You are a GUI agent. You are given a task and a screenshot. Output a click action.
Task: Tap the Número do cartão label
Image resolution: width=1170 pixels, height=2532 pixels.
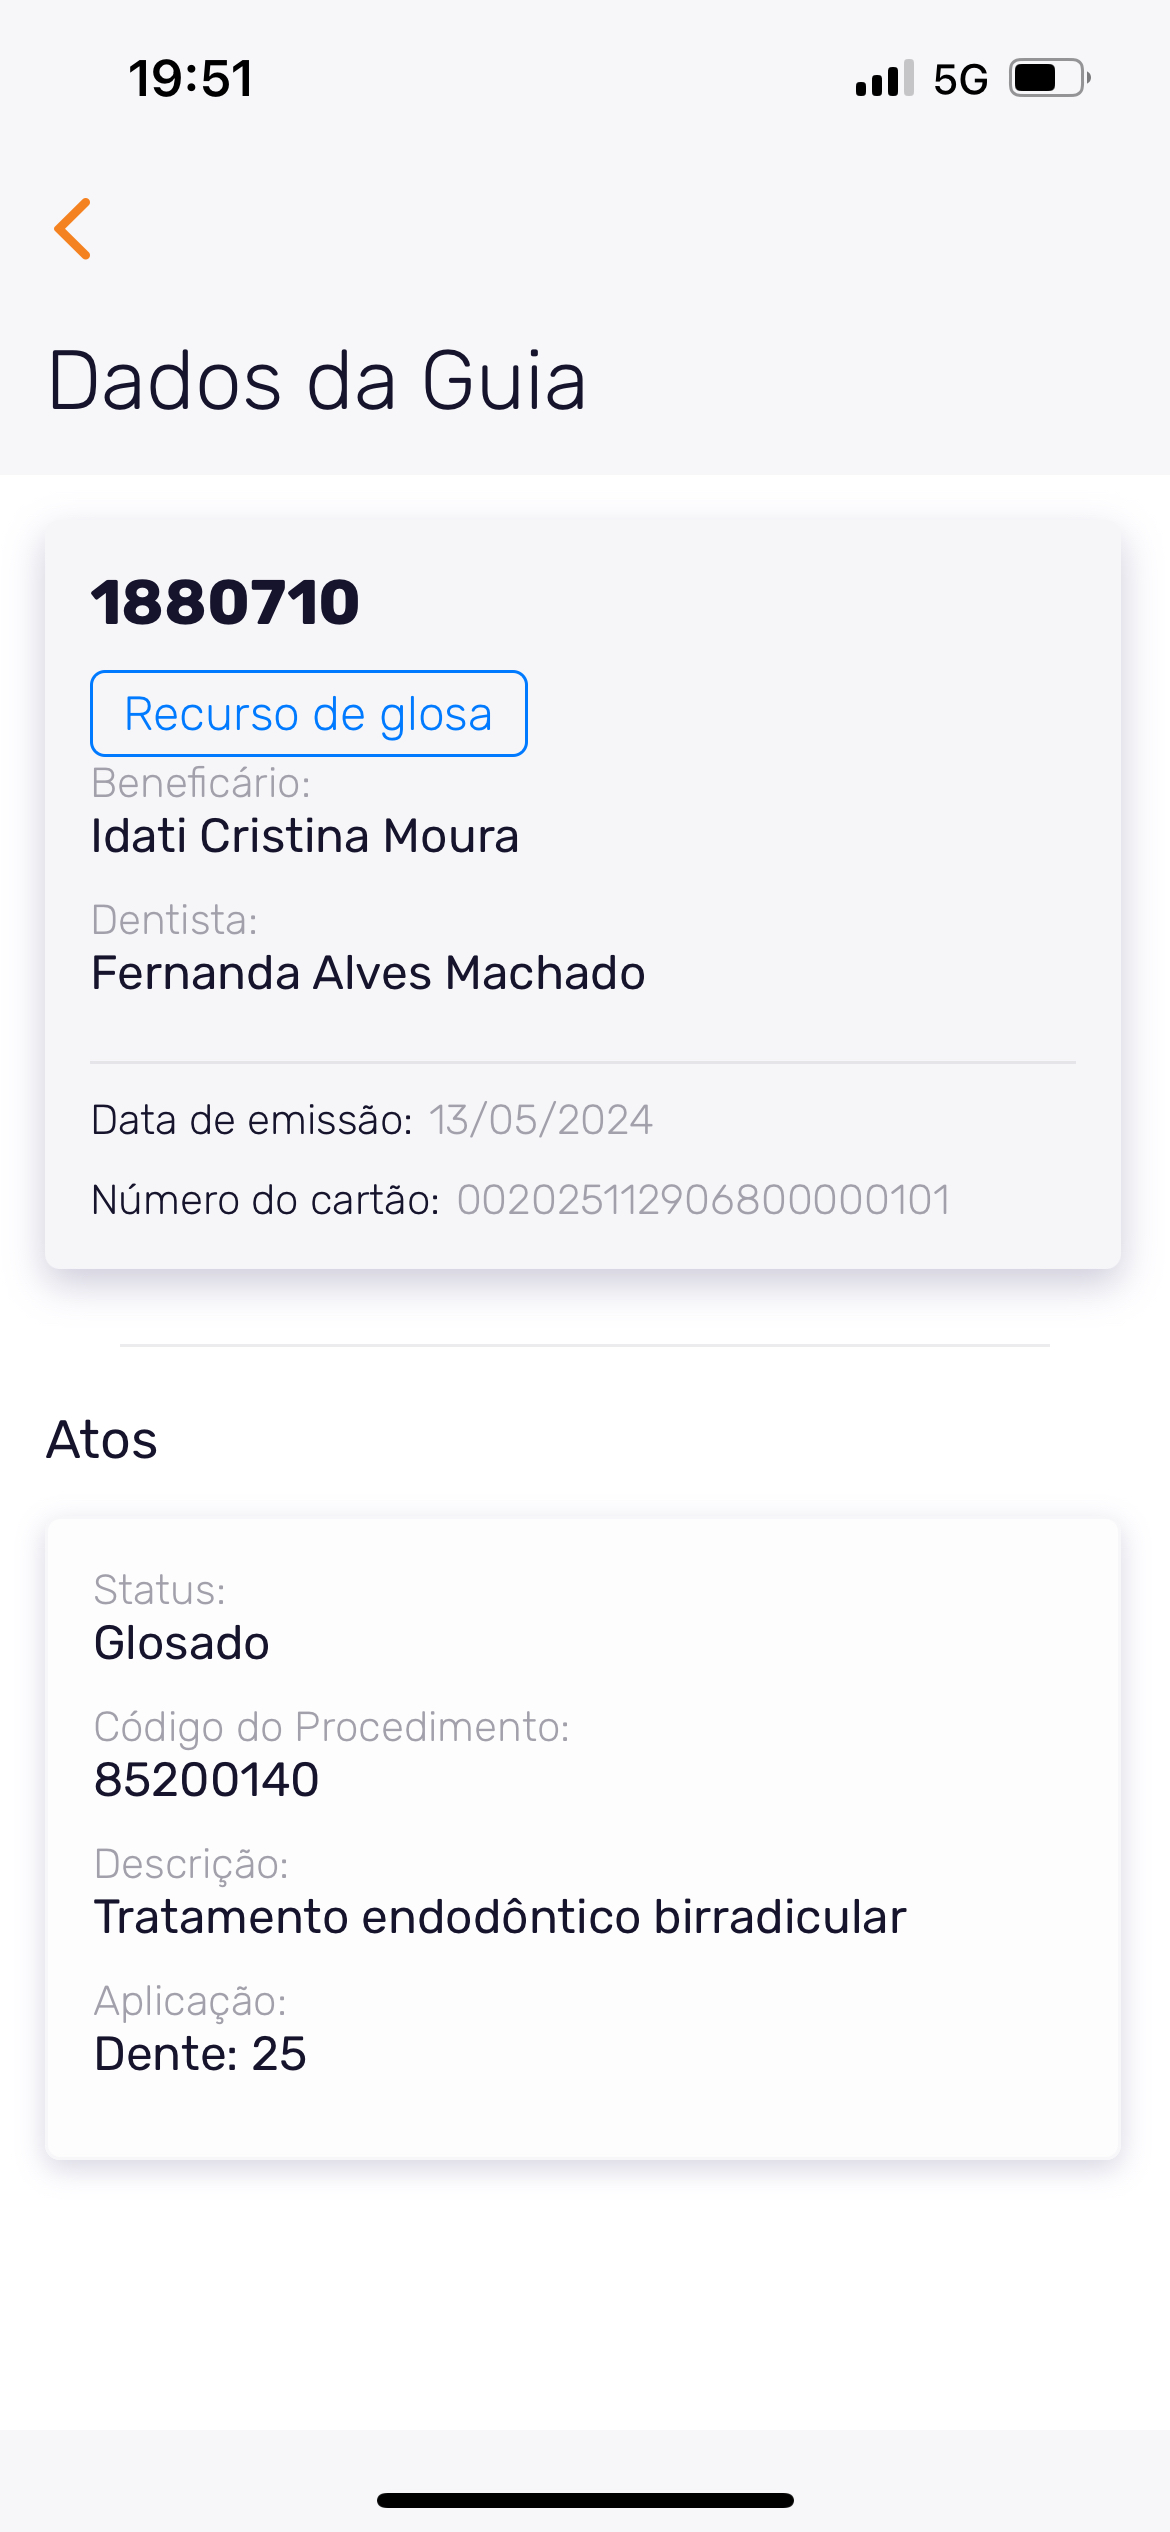tap(265, 1200)
